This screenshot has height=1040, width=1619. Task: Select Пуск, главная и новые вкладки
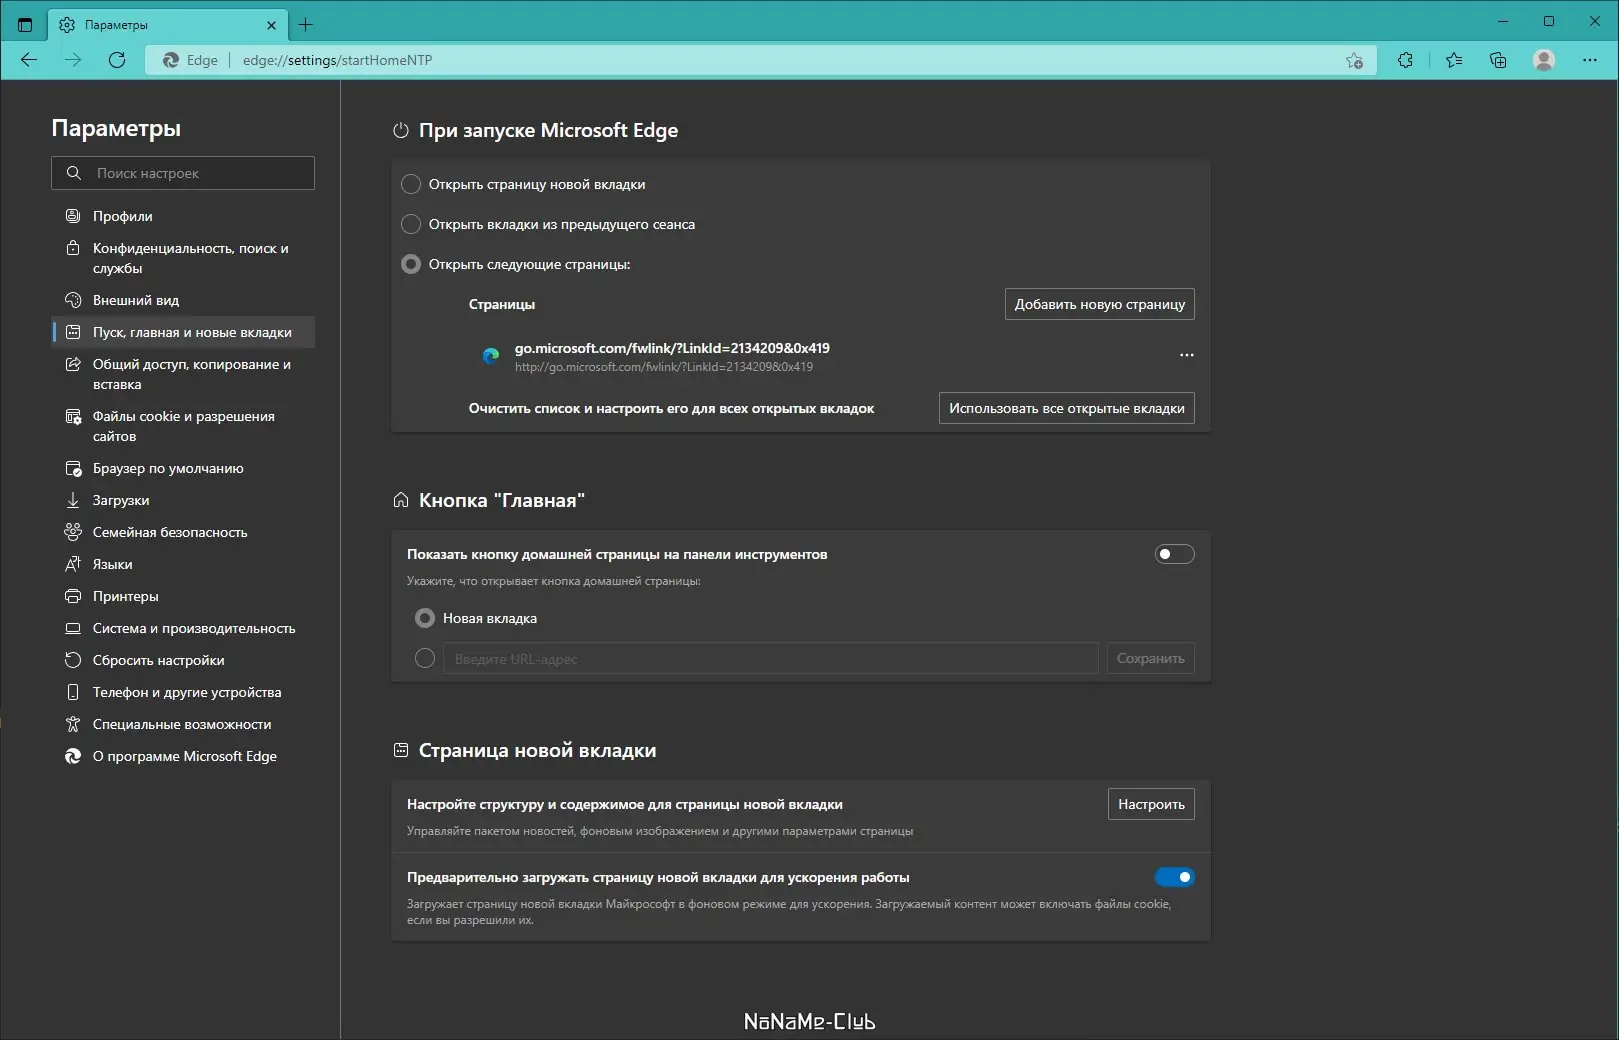184,332
